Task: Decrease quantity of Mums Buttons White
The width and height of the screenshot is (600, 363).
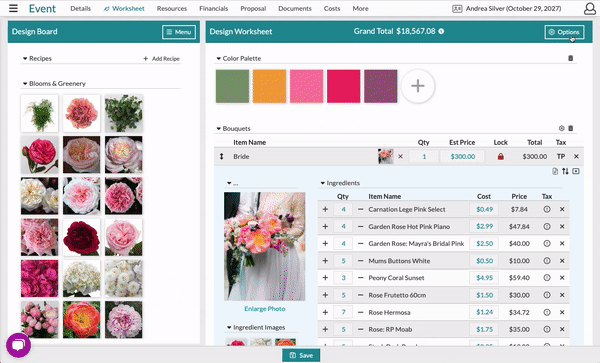Action: coord(360,261)
